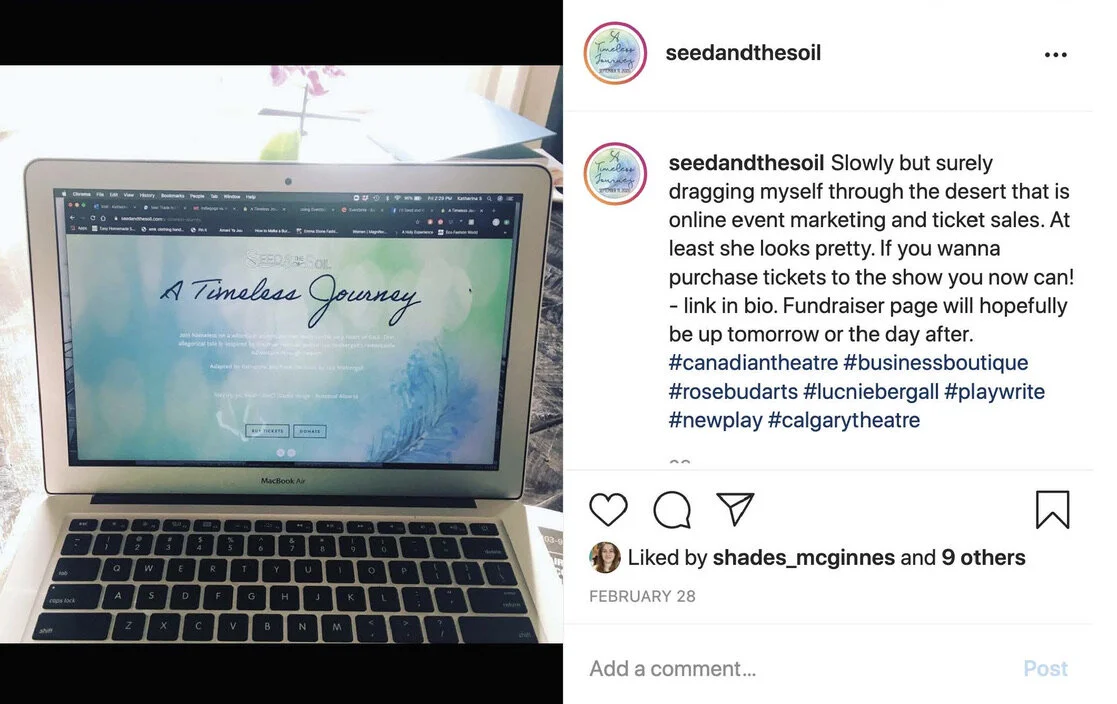Open the #rosebudarts hashtag
The height and width of the screenshot is (704, 1117).
(x=733, y=391)
